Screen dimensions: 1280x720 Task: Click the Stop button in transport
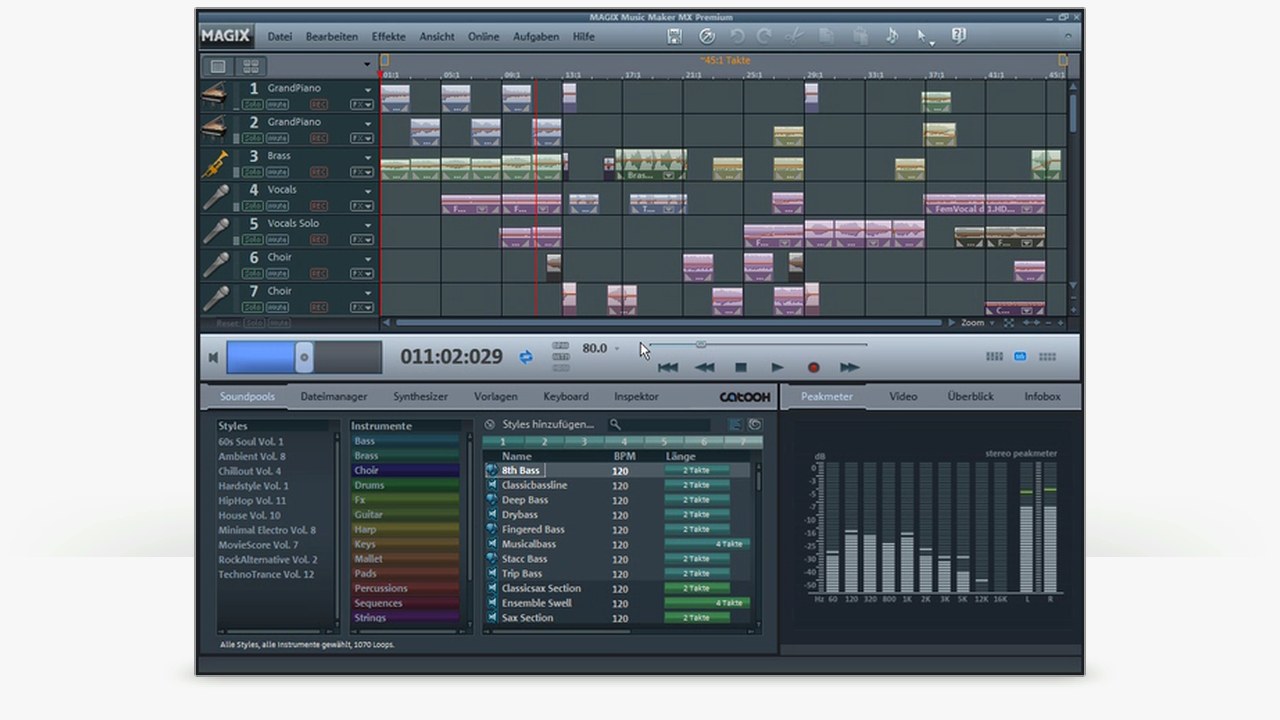pos(741,368)
